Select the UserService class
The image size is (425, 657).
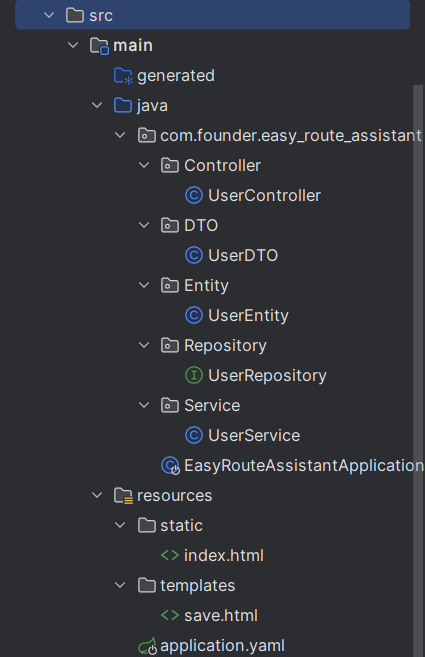[x=254, y=435]
